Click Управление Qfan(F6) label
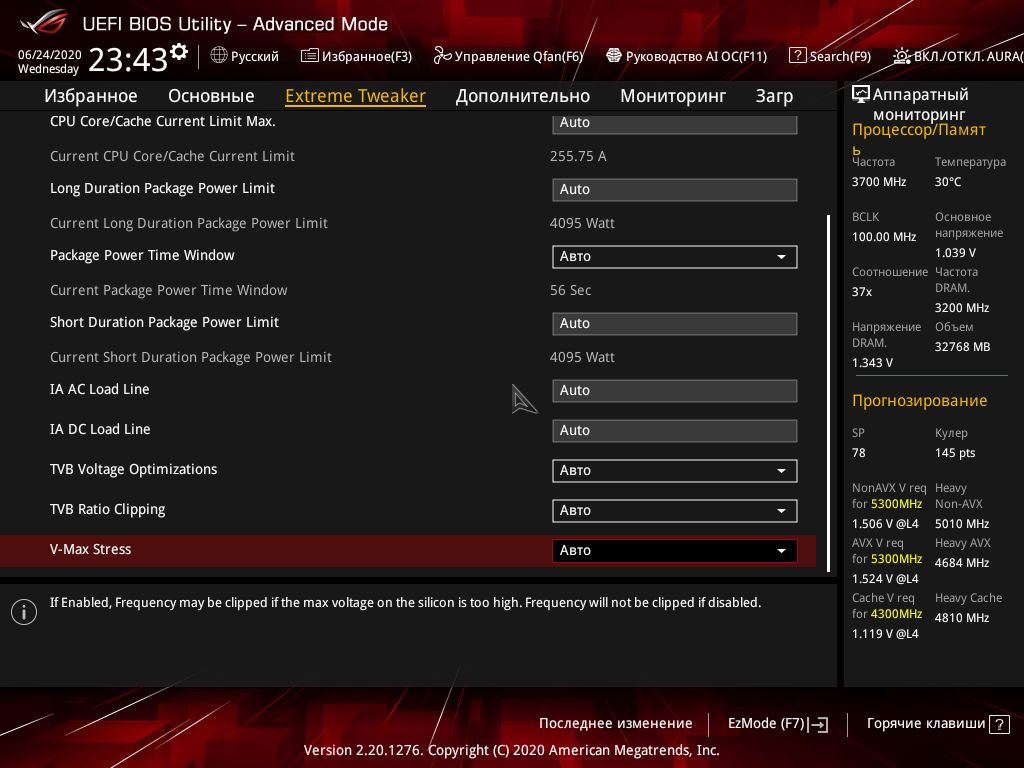This screenshot has height=768, width=1024. pyautogui.click(x=519, y=56)
